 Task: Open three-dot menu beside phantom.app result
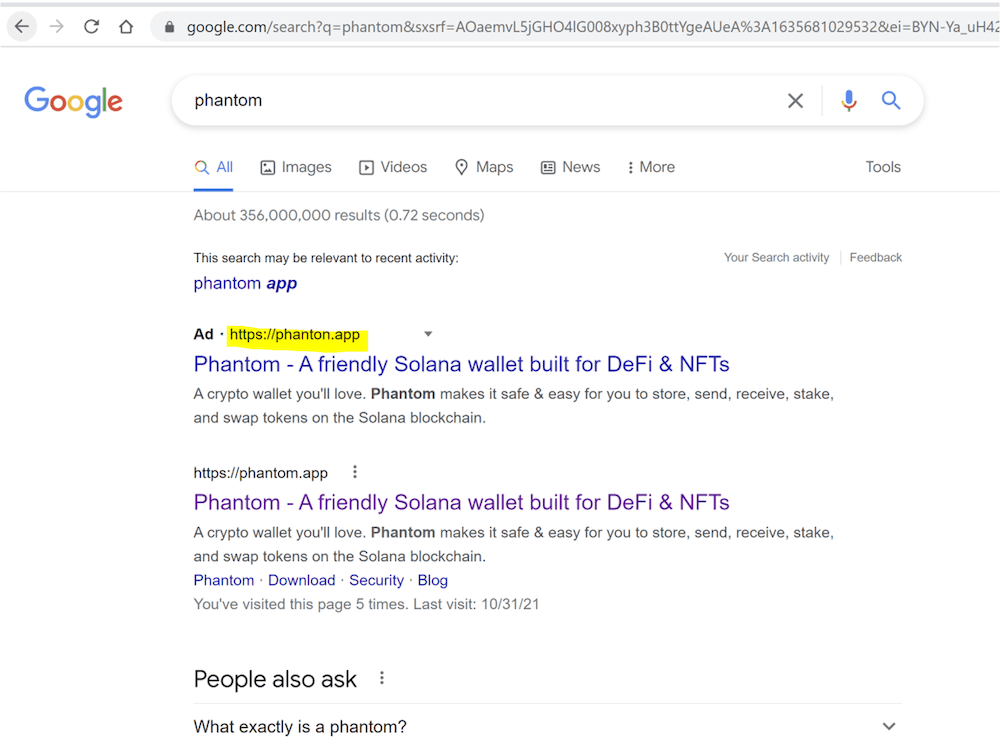[x=355, y=472]
